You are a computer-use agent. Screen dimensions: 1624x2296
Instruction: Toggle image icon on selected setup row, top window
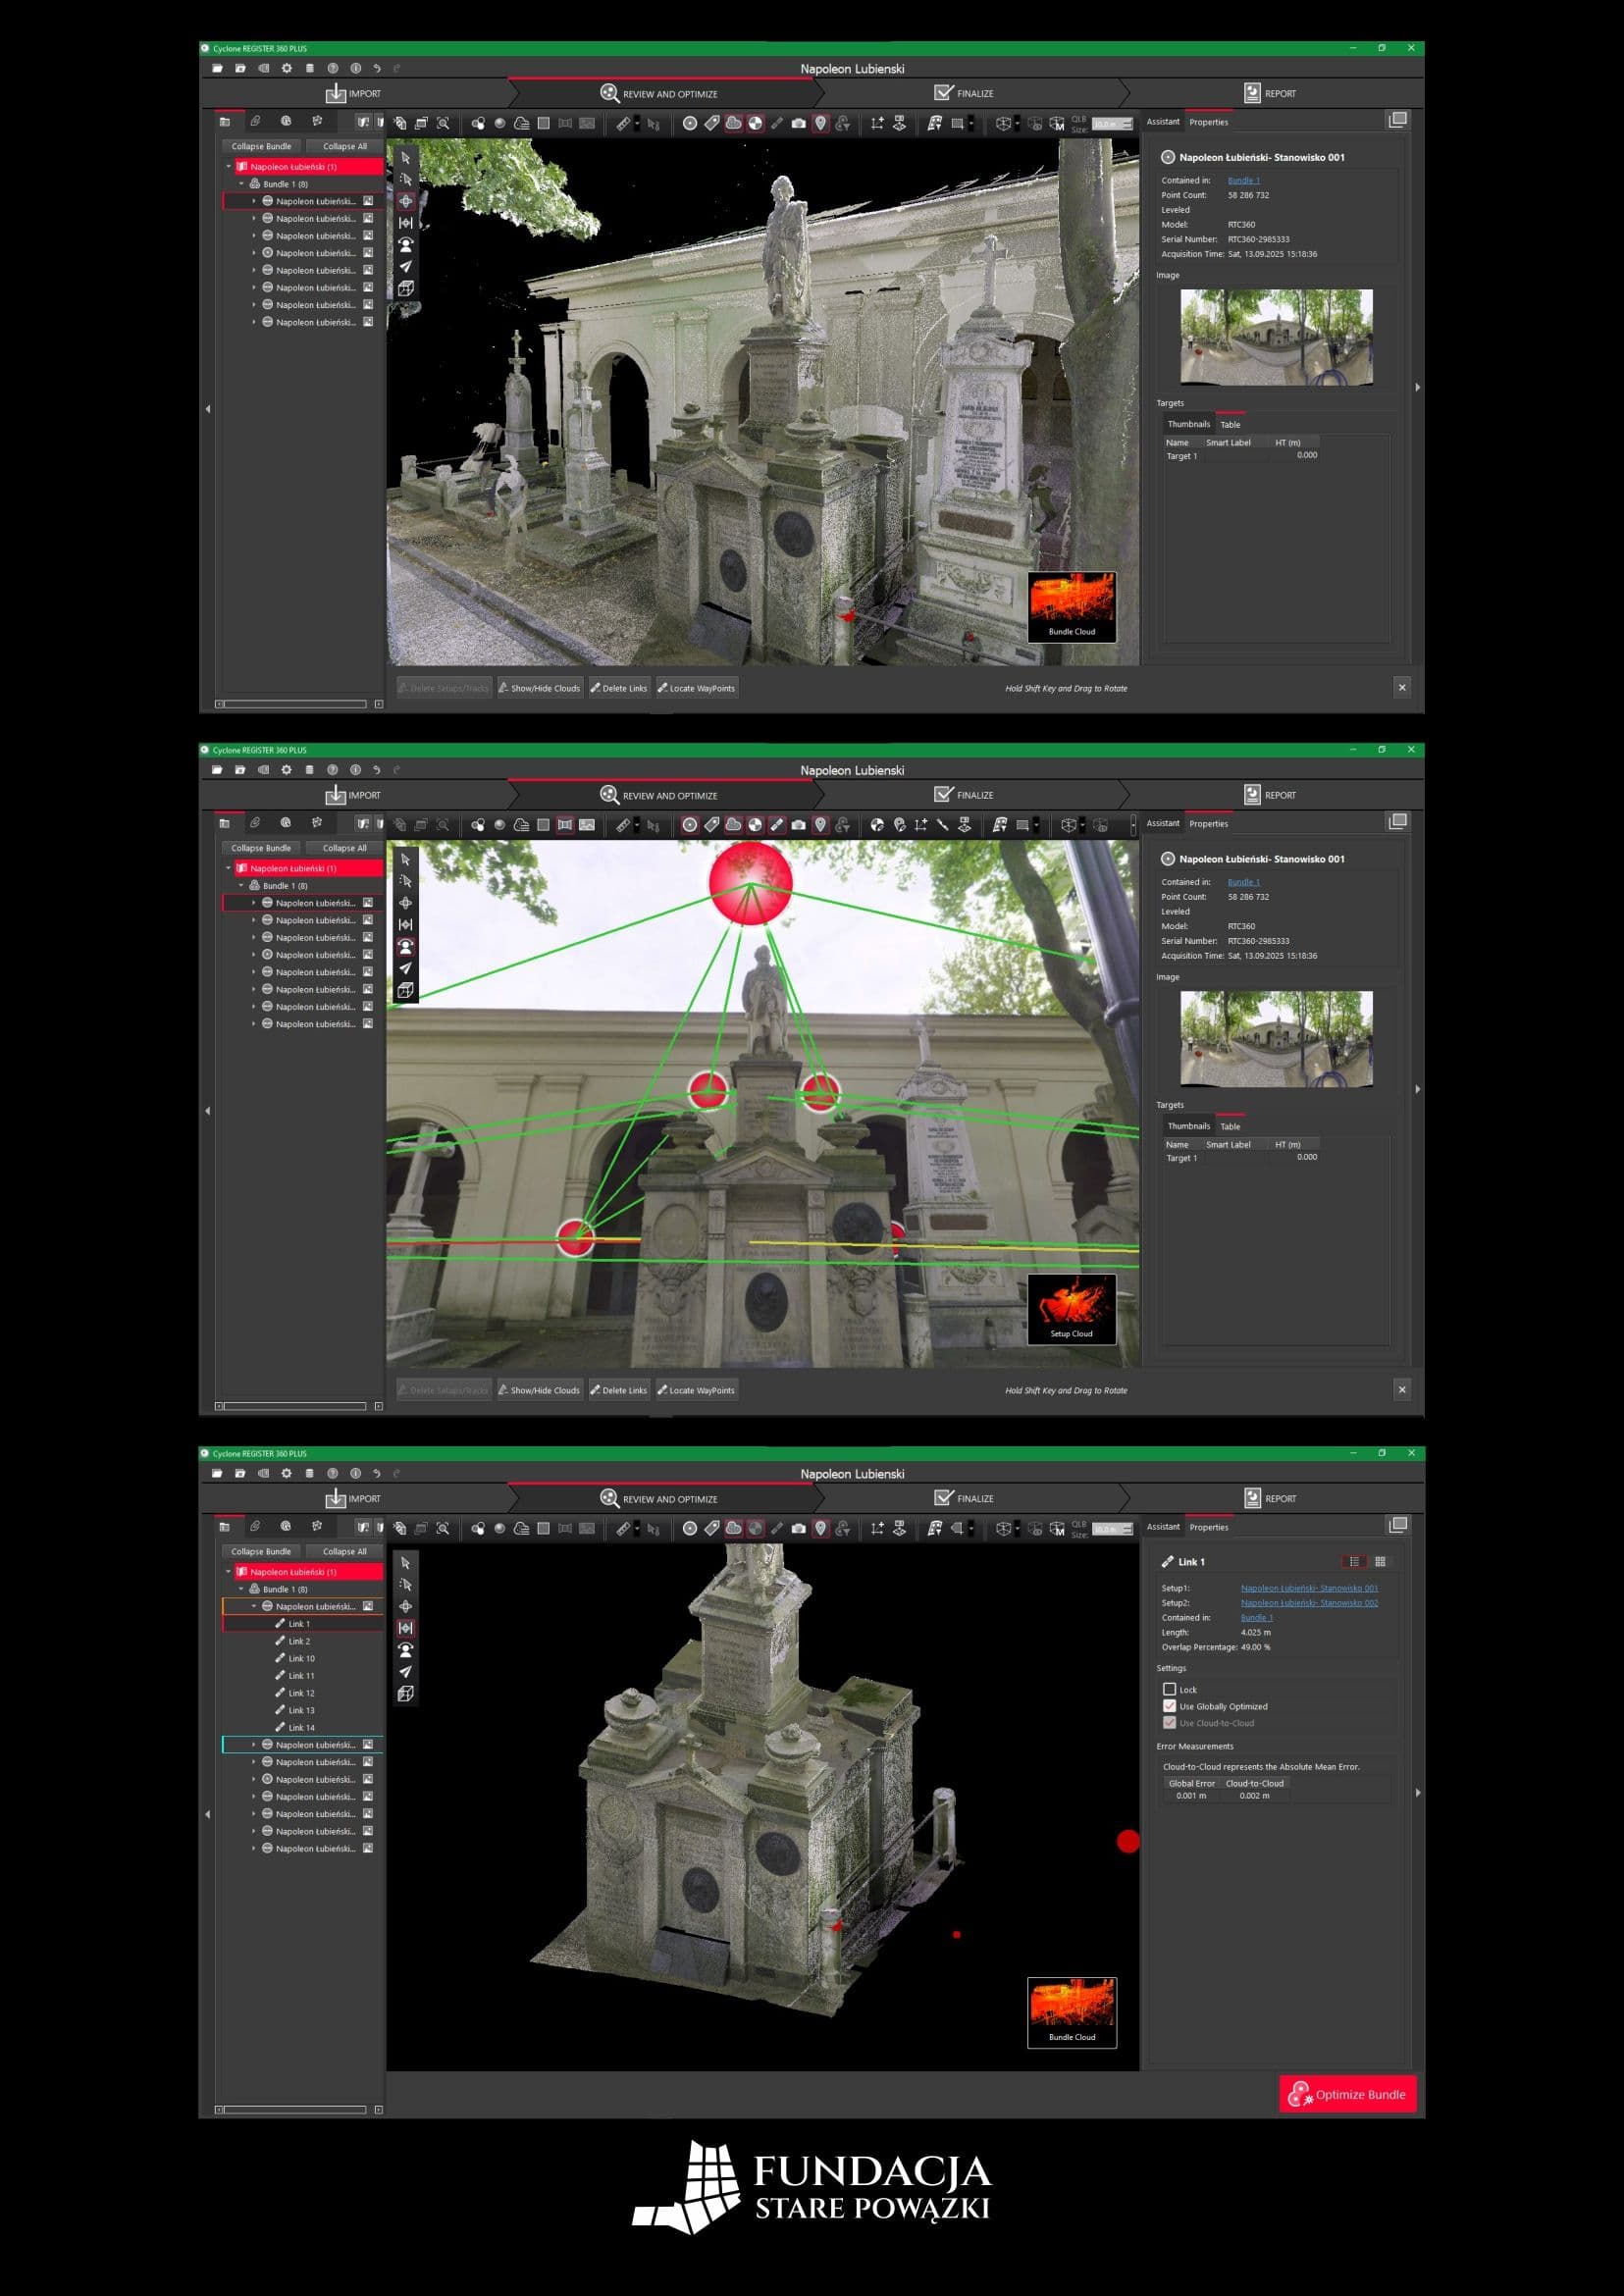[368, 201]
